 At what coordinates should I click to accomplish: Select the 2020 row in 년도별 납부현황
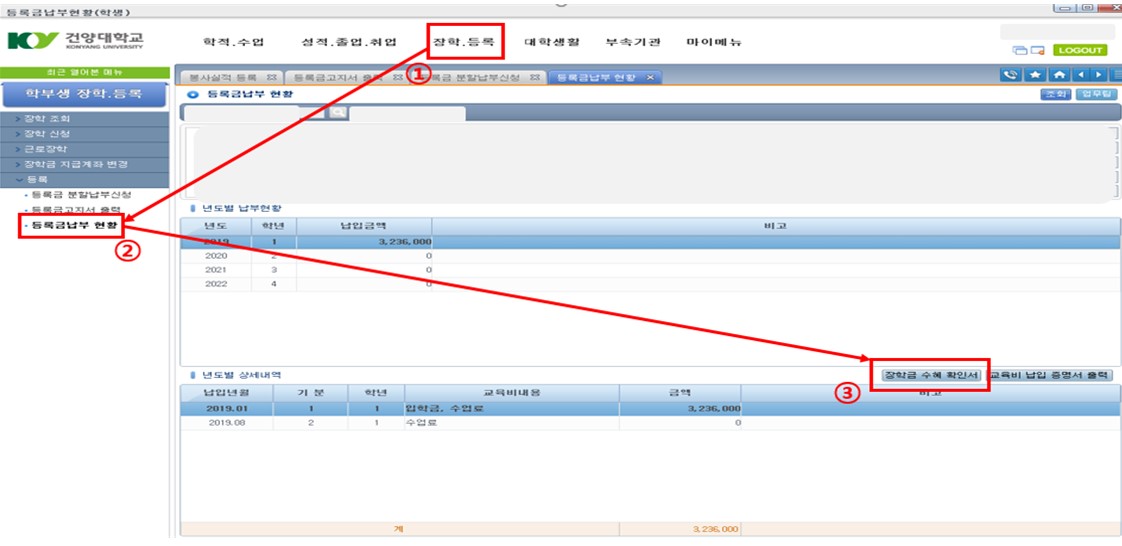216,256
